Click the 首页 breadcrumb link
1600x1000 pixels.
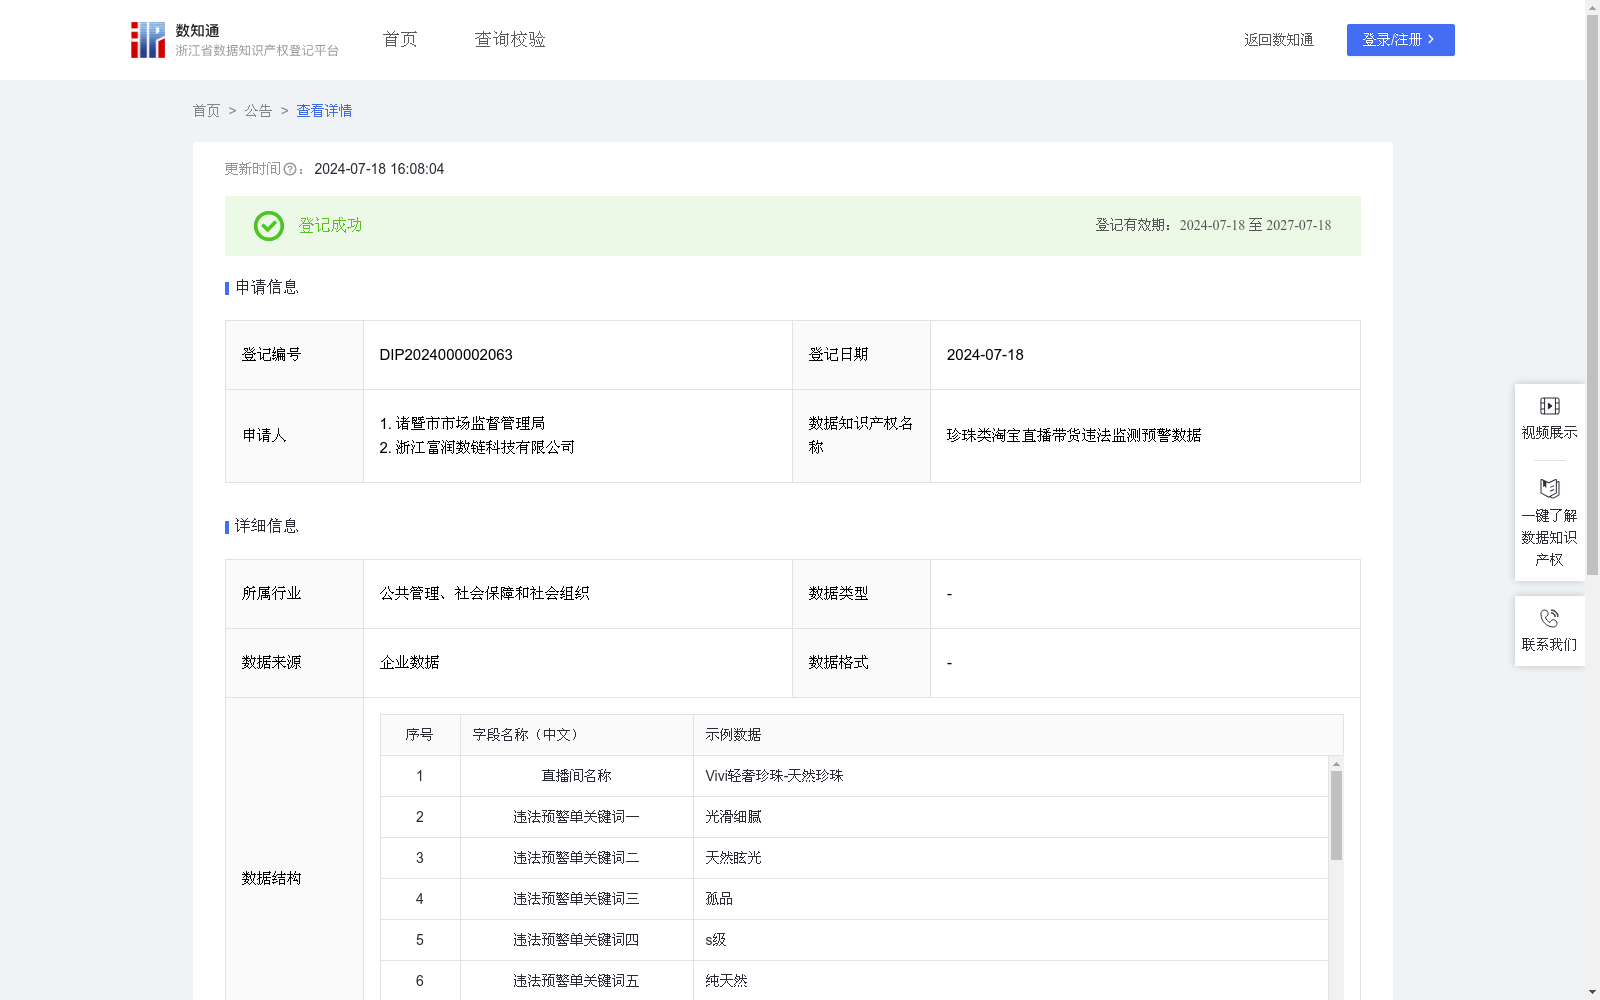pos(206,111)
